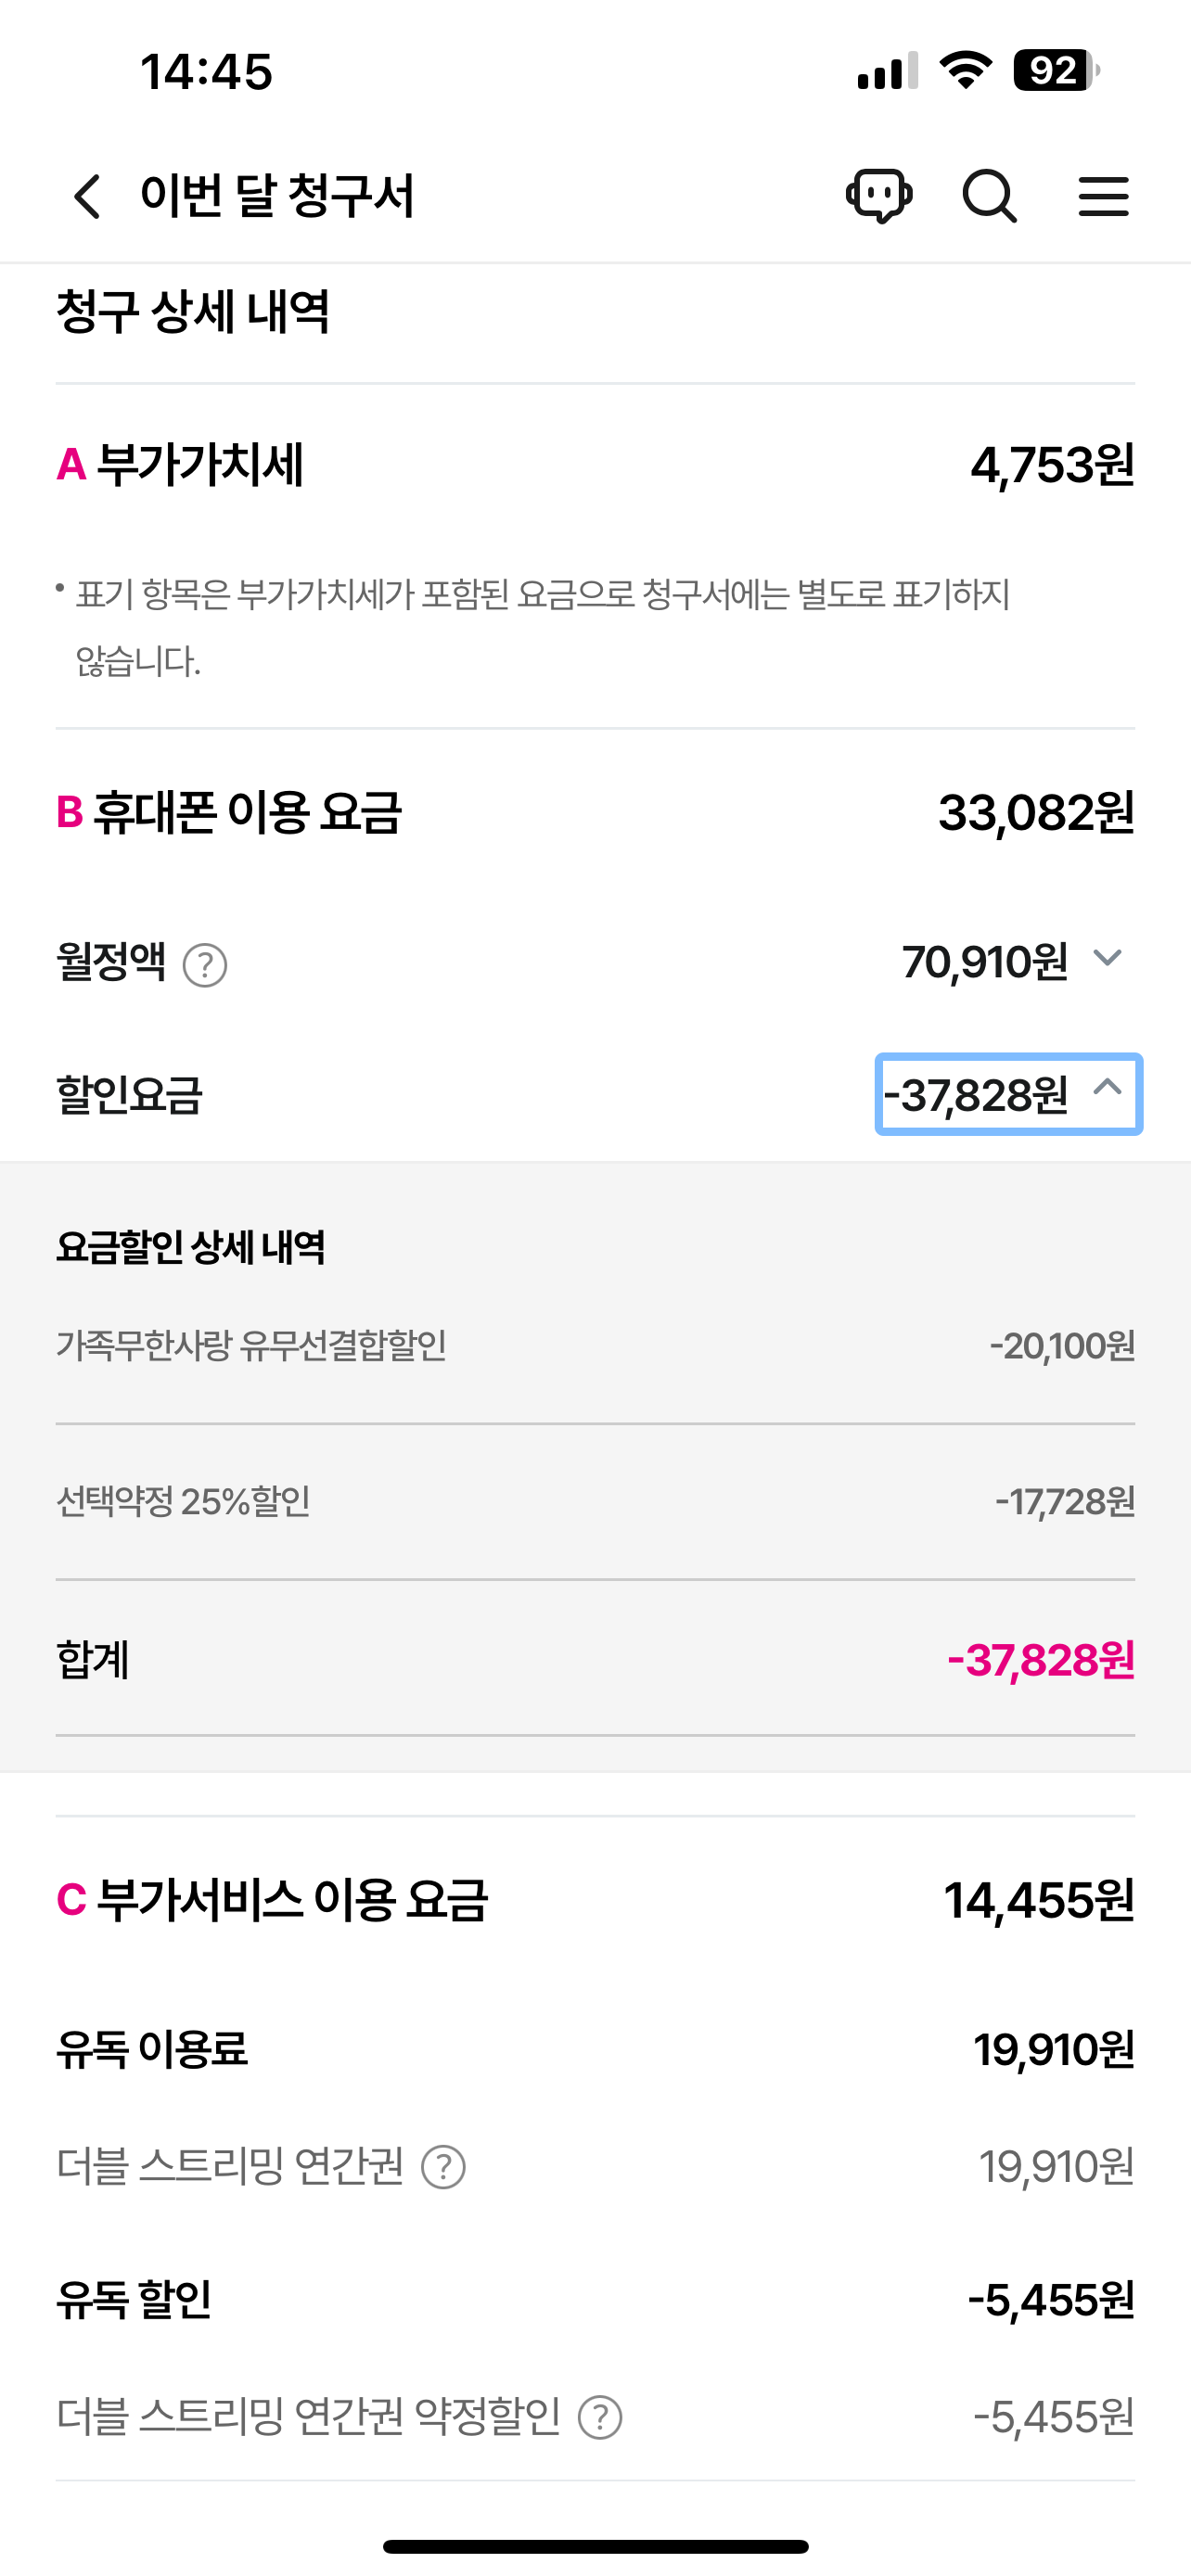Screen dimensions: 1191x2576
Task: Tap the Wi-Fi status icon
Action: click(965, 71)
